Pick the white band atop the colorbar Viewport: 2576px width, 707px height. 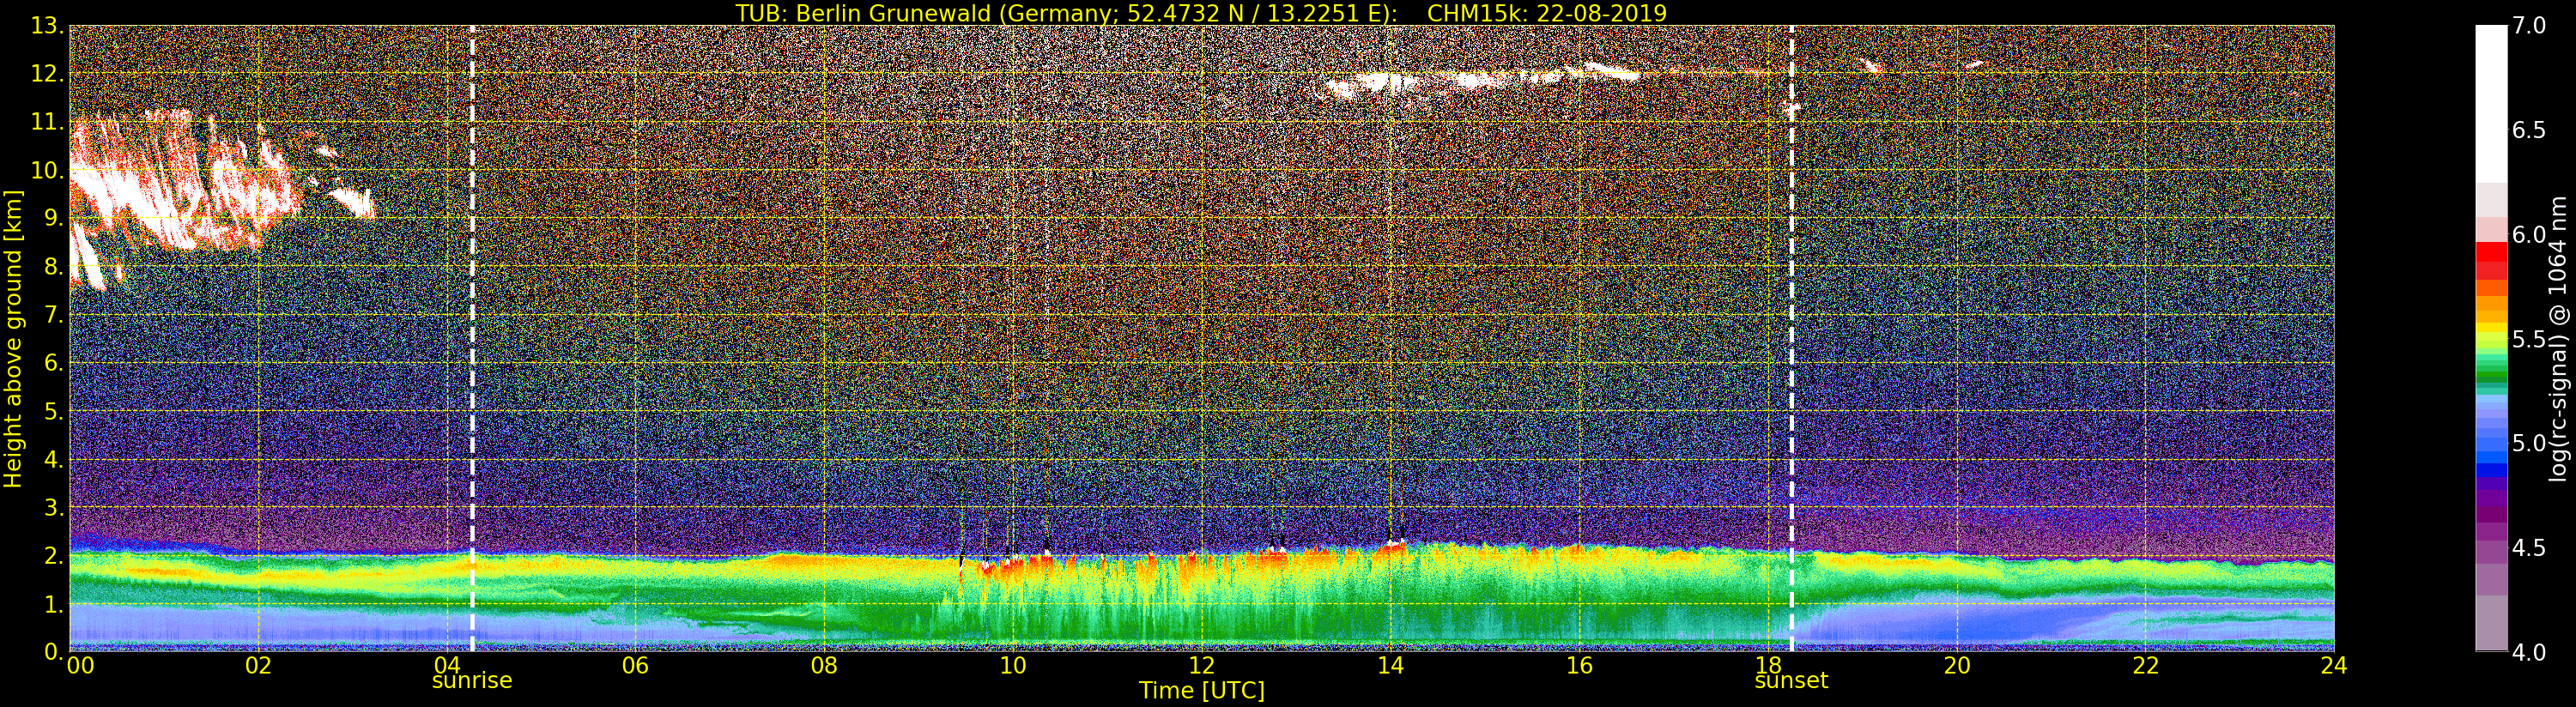2491,104
